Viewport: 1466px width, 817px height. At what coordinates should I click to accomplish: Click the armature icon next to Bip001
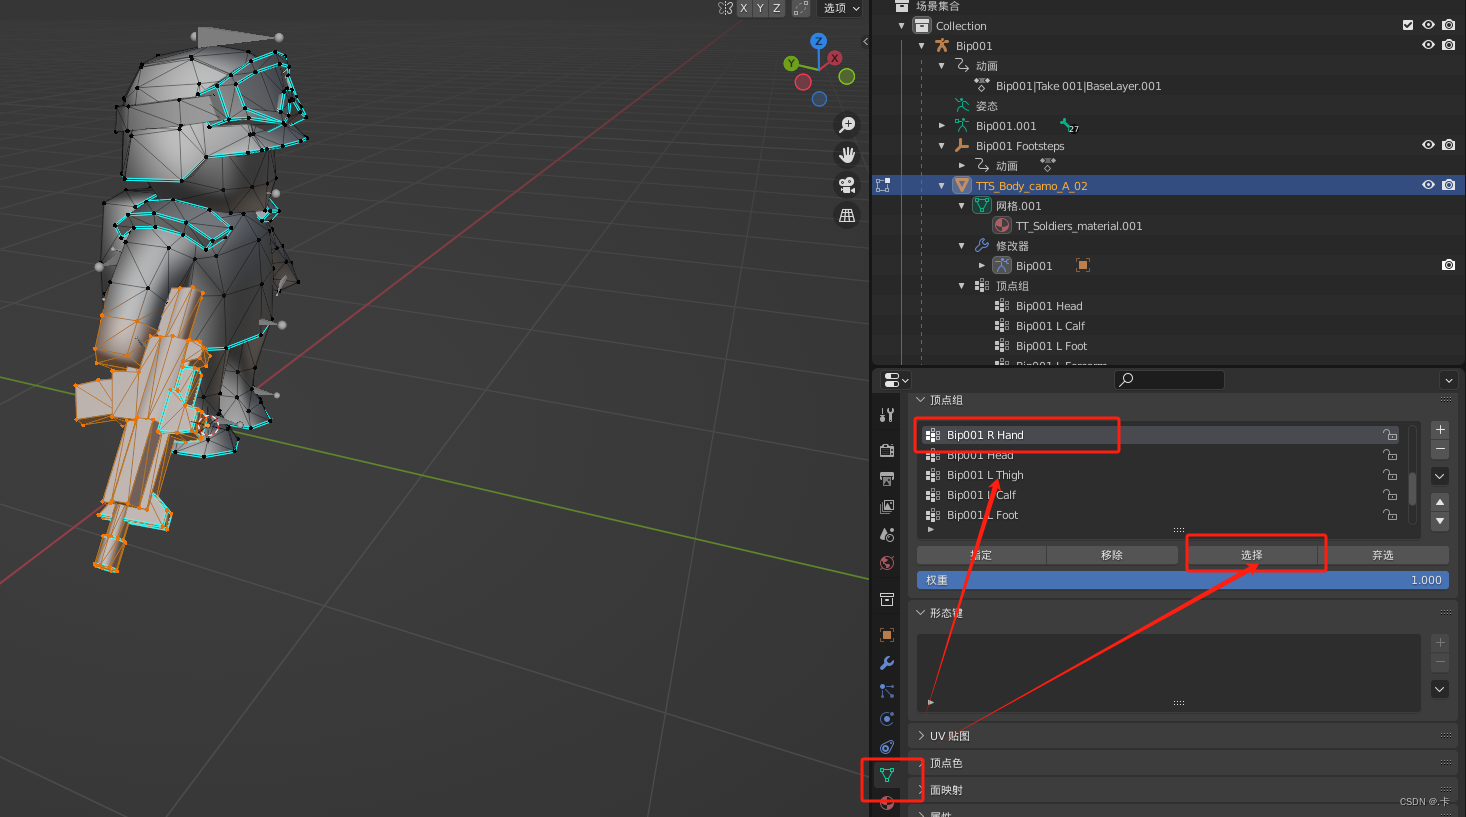pyautogui.click(x=942, y=46)
